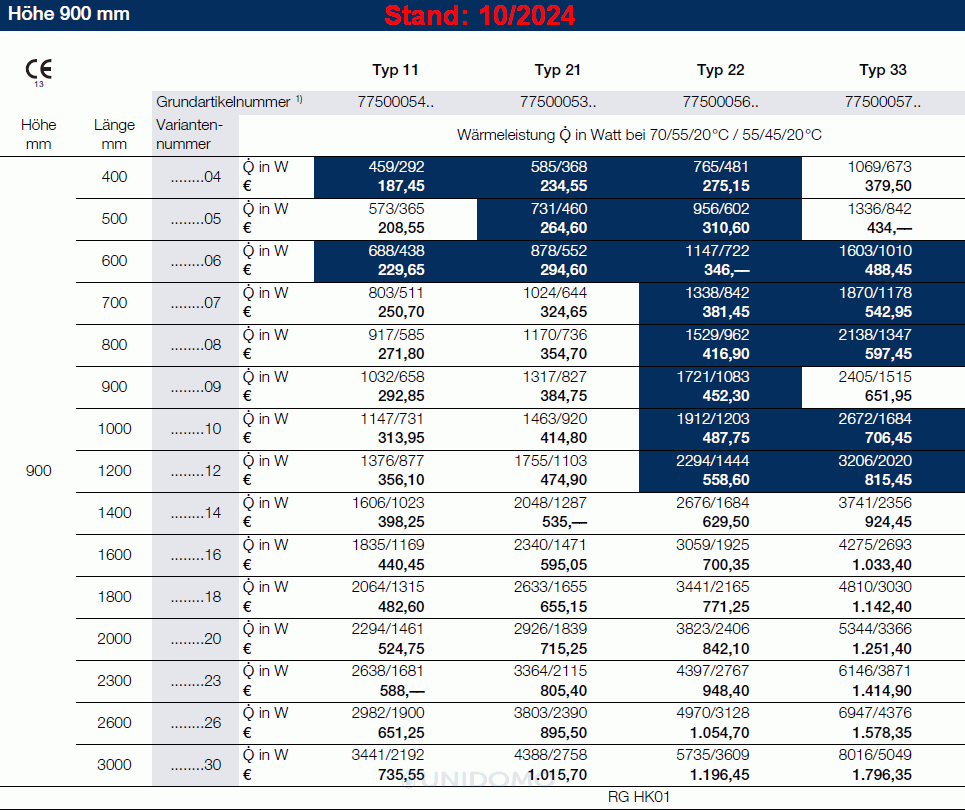Click the Länge mm column header

click(114, 134)
